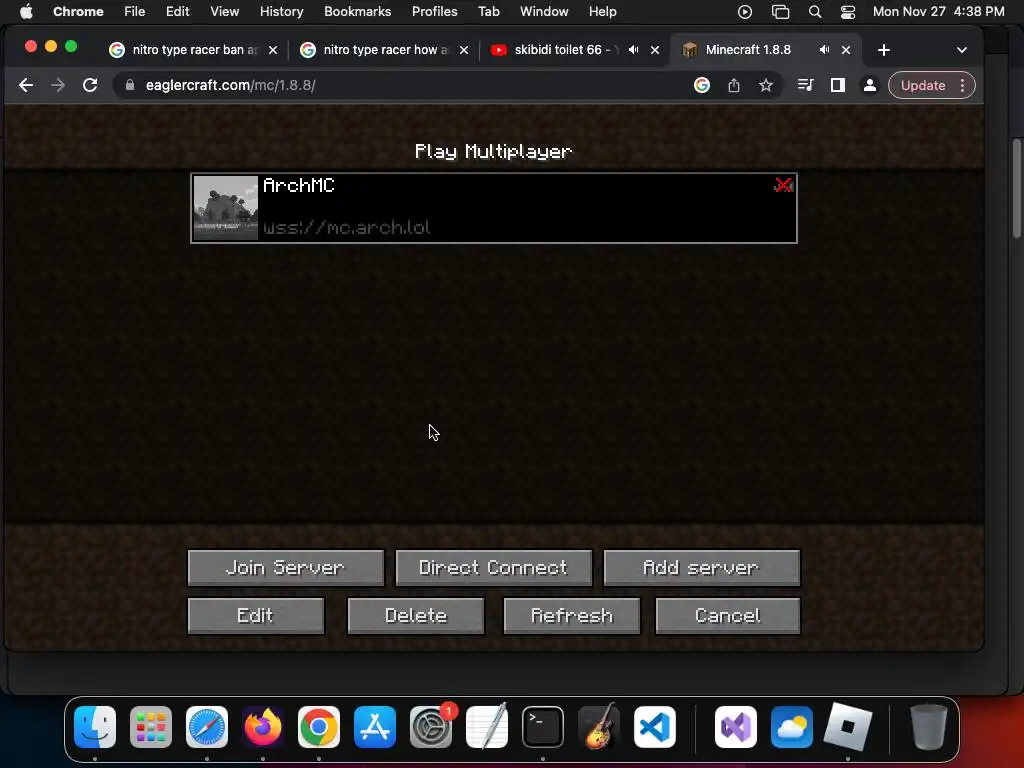Close the Minecraft 1.8.8 tab
1024x768 pixels.
(x=846, y=50)
